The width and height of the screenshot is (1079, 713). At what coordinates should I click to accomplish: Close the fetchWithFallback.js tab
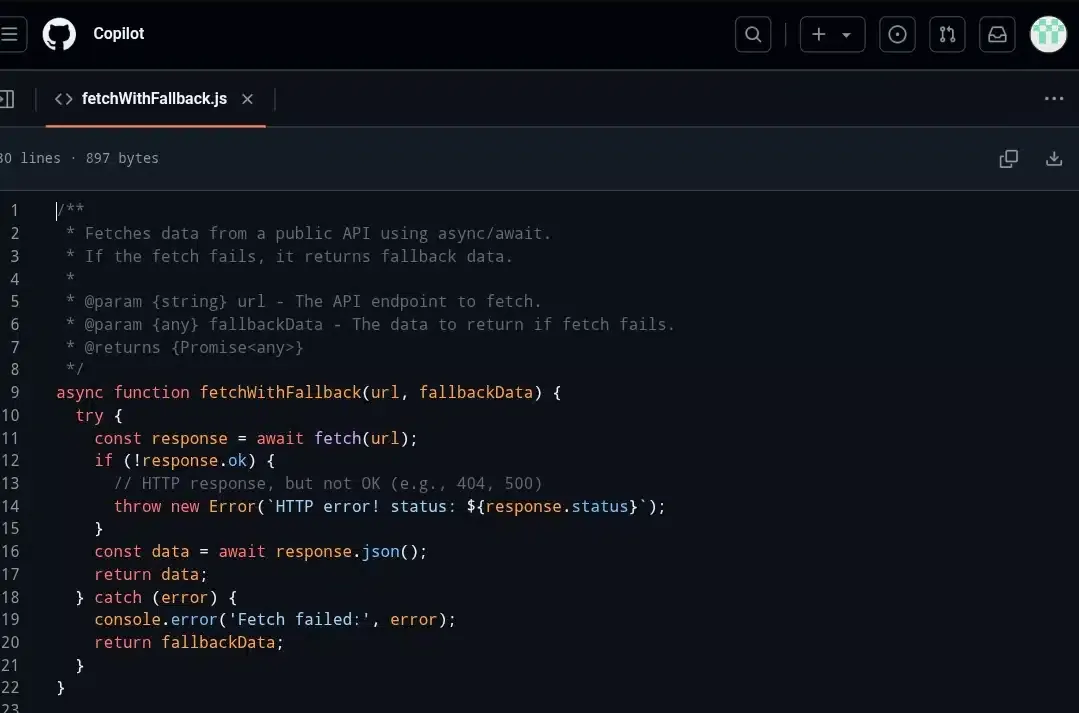tap(247, 99)
